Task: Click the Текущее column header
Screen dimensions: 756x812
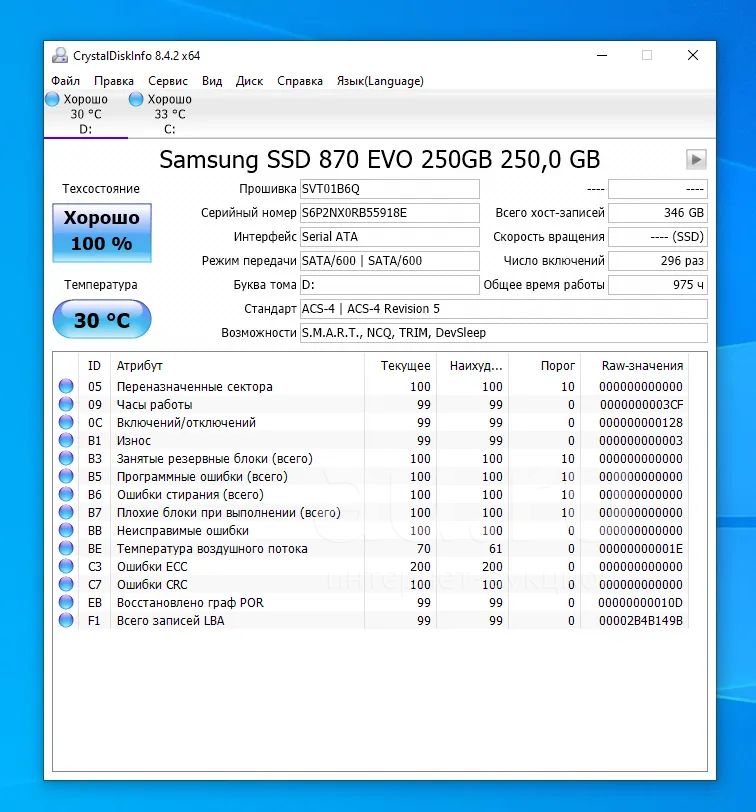Action: [x=401, y=366]
